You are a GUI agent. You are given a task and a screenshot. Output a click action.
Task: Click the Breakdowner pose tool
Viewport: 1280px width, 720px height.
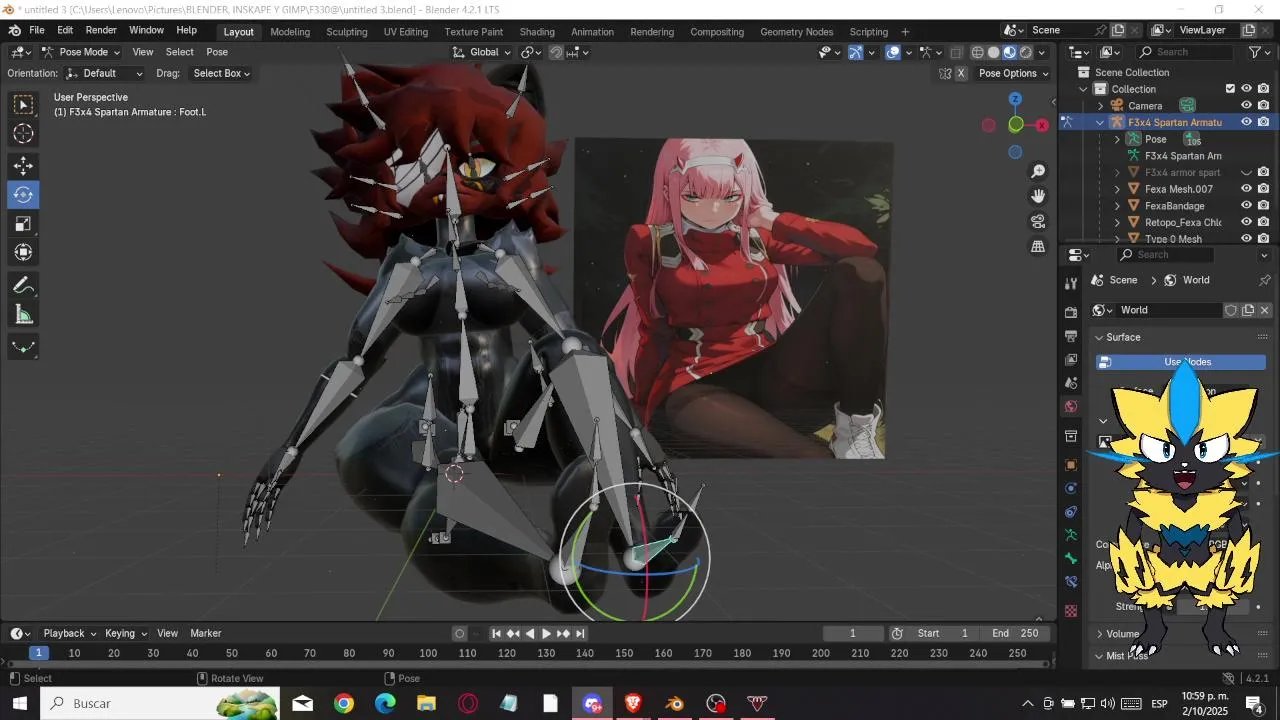tap(23, 347)
